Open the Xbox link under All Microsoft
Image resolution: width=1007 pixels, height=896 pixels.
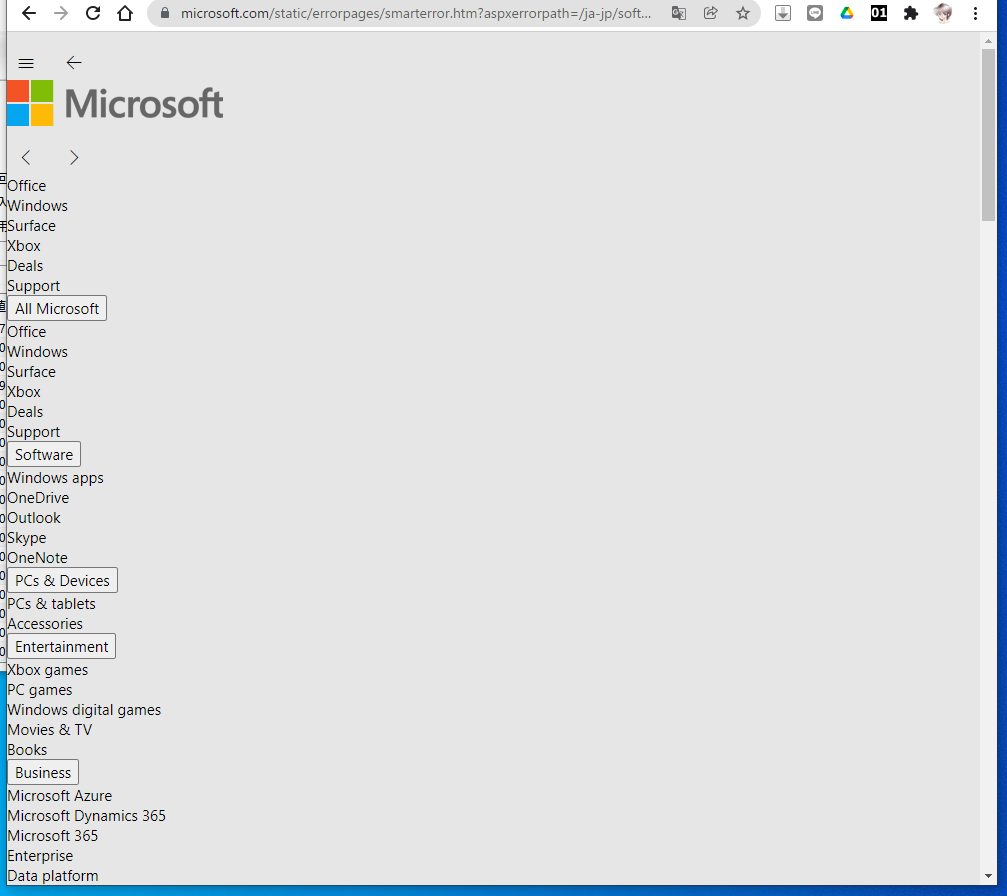[x=24, y=391]
